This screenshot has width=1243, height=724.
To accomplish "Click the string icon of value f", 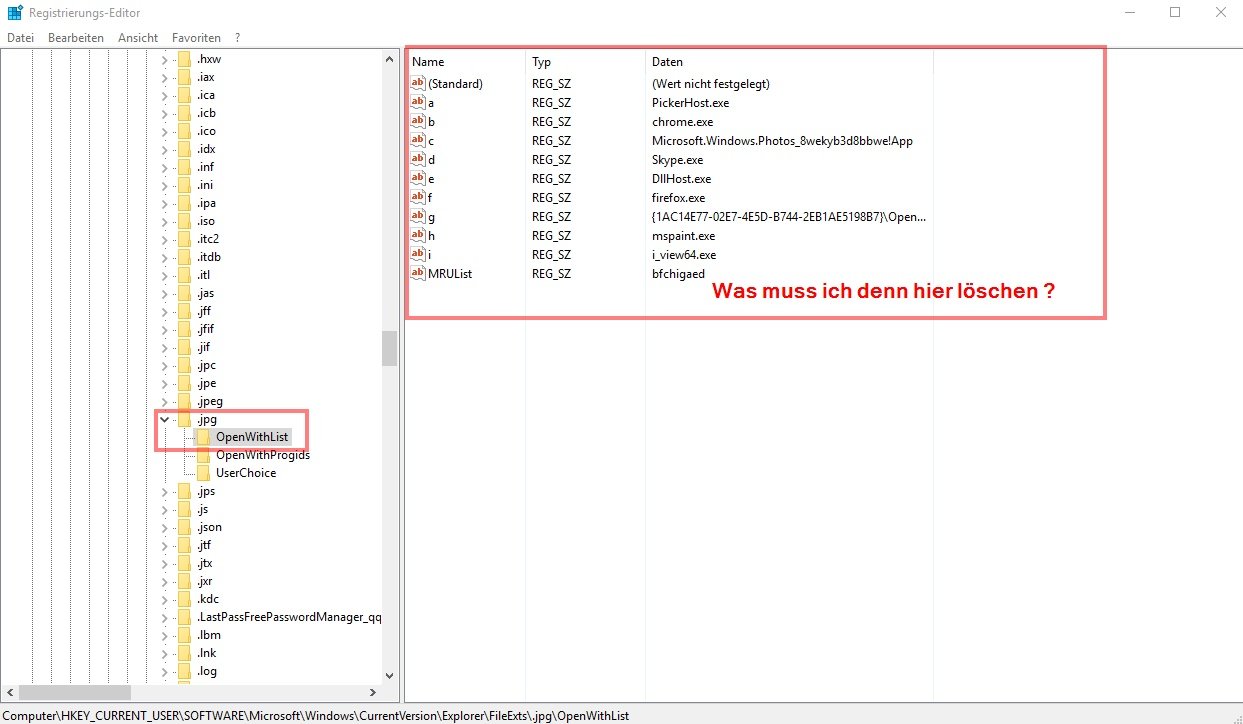I will click(418, 197).
